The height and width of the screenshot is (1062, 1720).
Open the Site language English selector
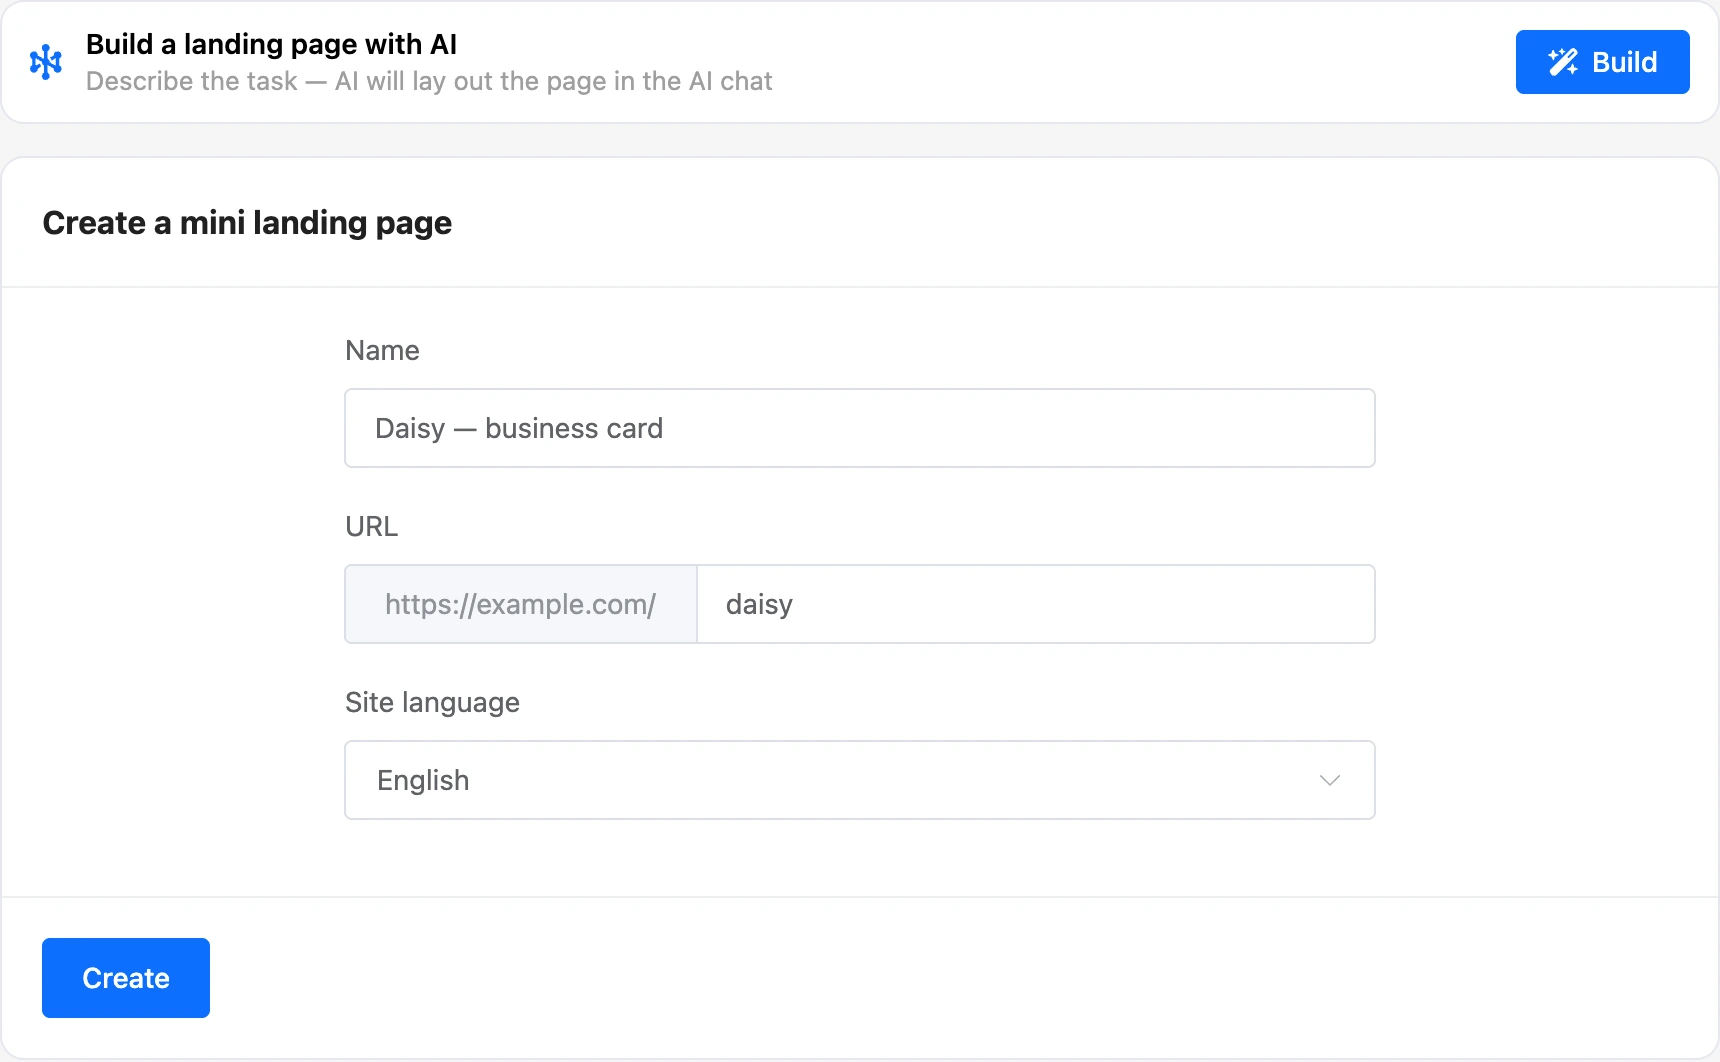point(860,780)
